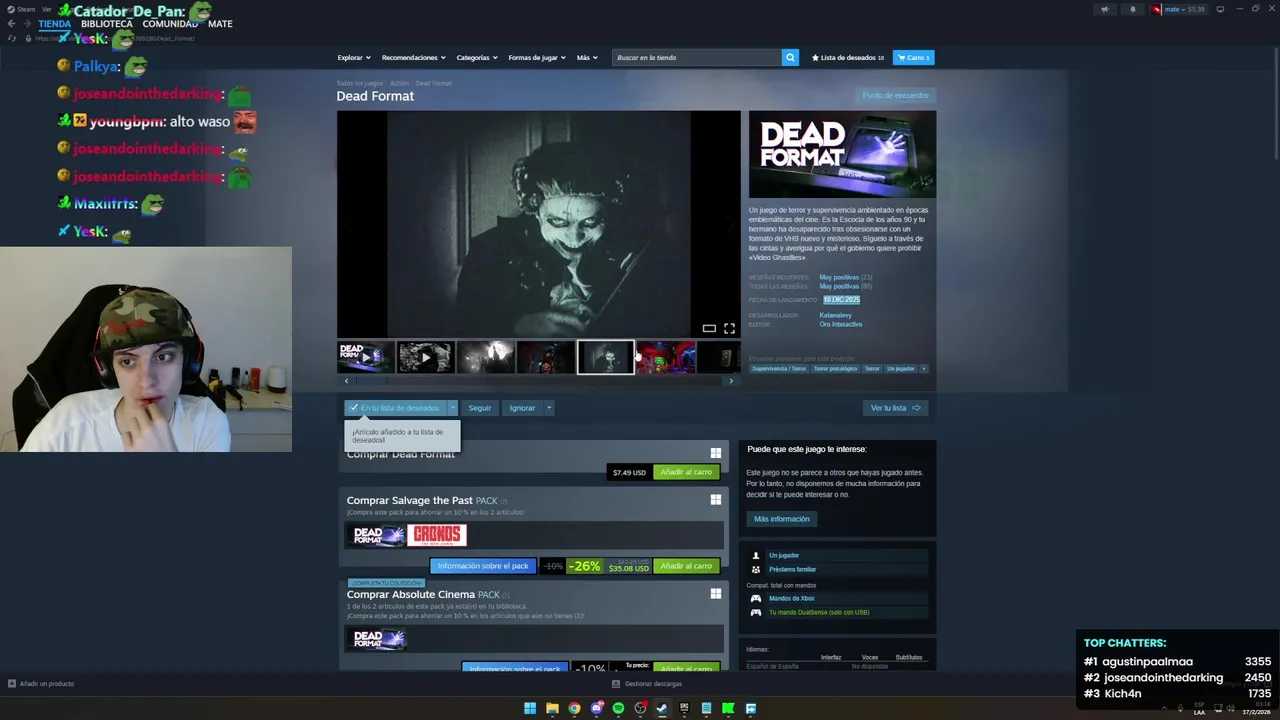Select the red and green colorful screenshot thumbnail

click(665, 357)
